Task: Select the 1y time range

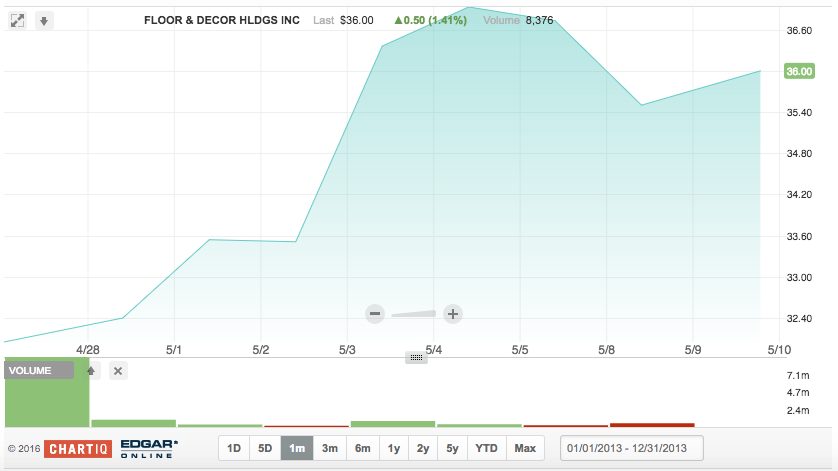Action: pos(394,448)
